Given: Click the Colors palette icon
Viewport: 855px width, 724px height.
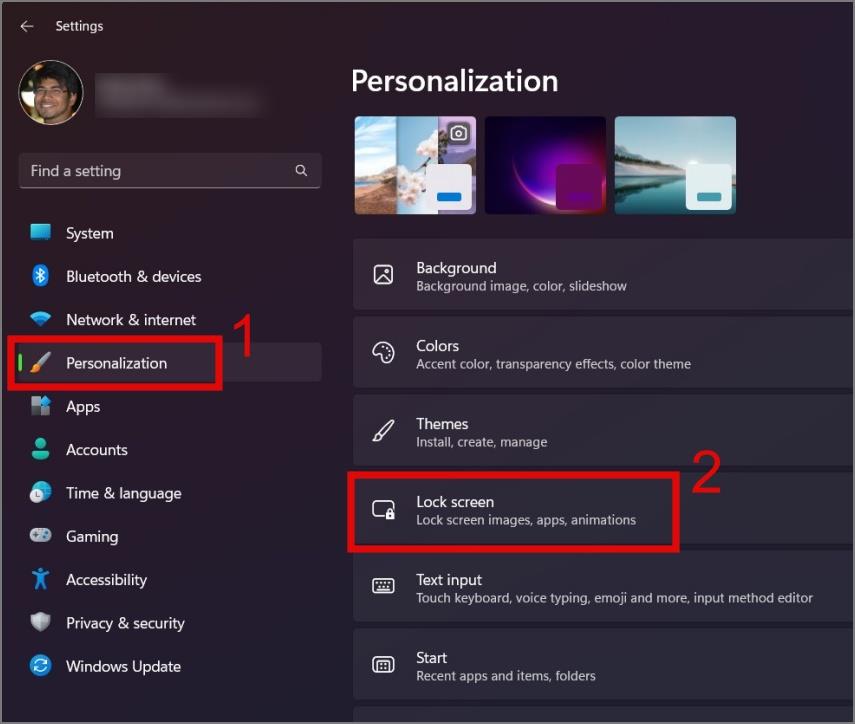Looking at the screenshot, I should 383,353.
